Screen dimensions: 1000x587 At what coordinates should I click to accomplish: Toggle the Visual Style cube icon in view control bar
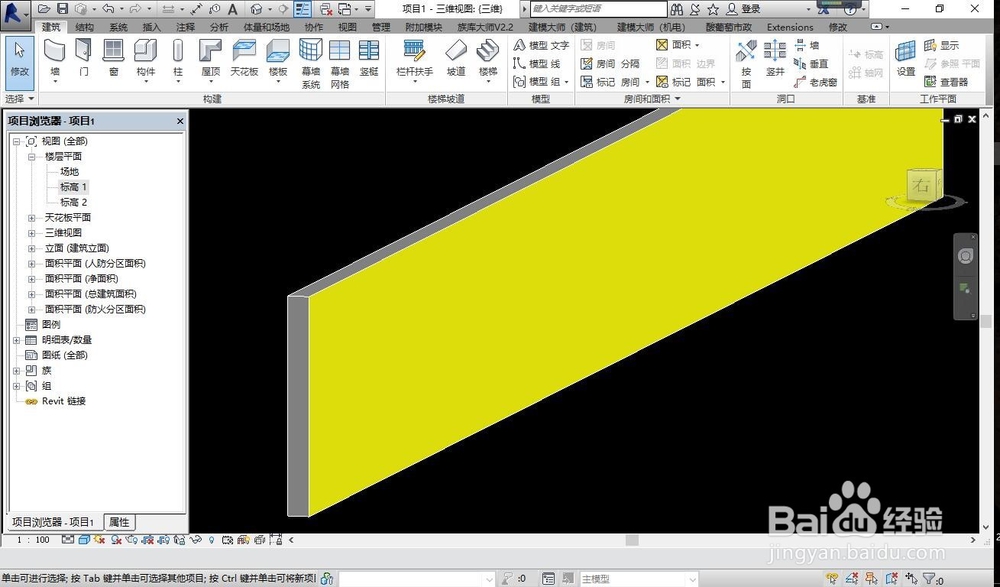click(x=84, y=540)
